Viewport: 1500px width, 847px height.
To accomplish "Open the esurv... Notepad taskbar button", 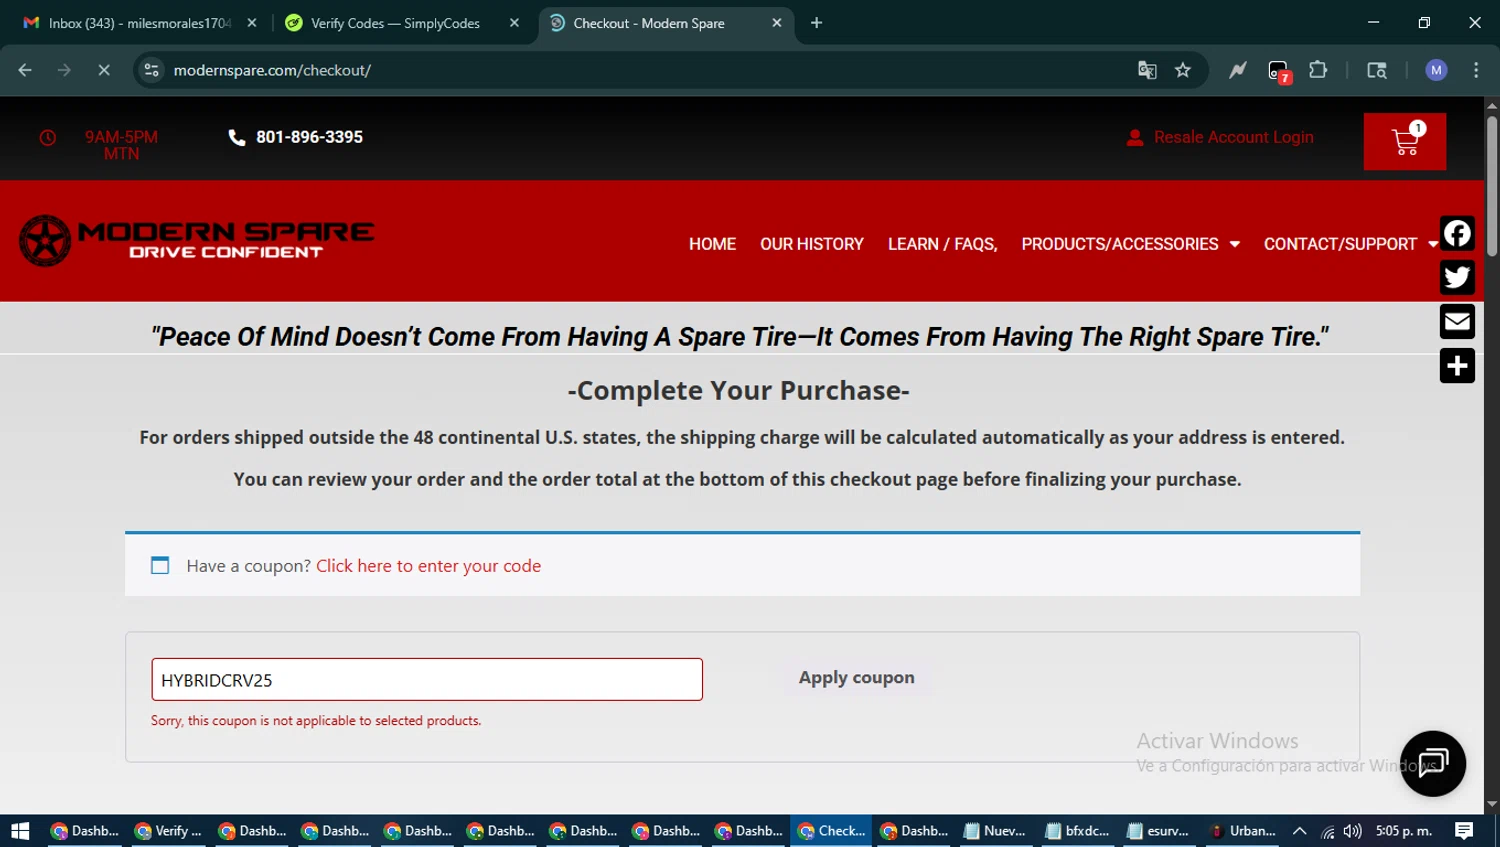I will (x=1159, y=831).
